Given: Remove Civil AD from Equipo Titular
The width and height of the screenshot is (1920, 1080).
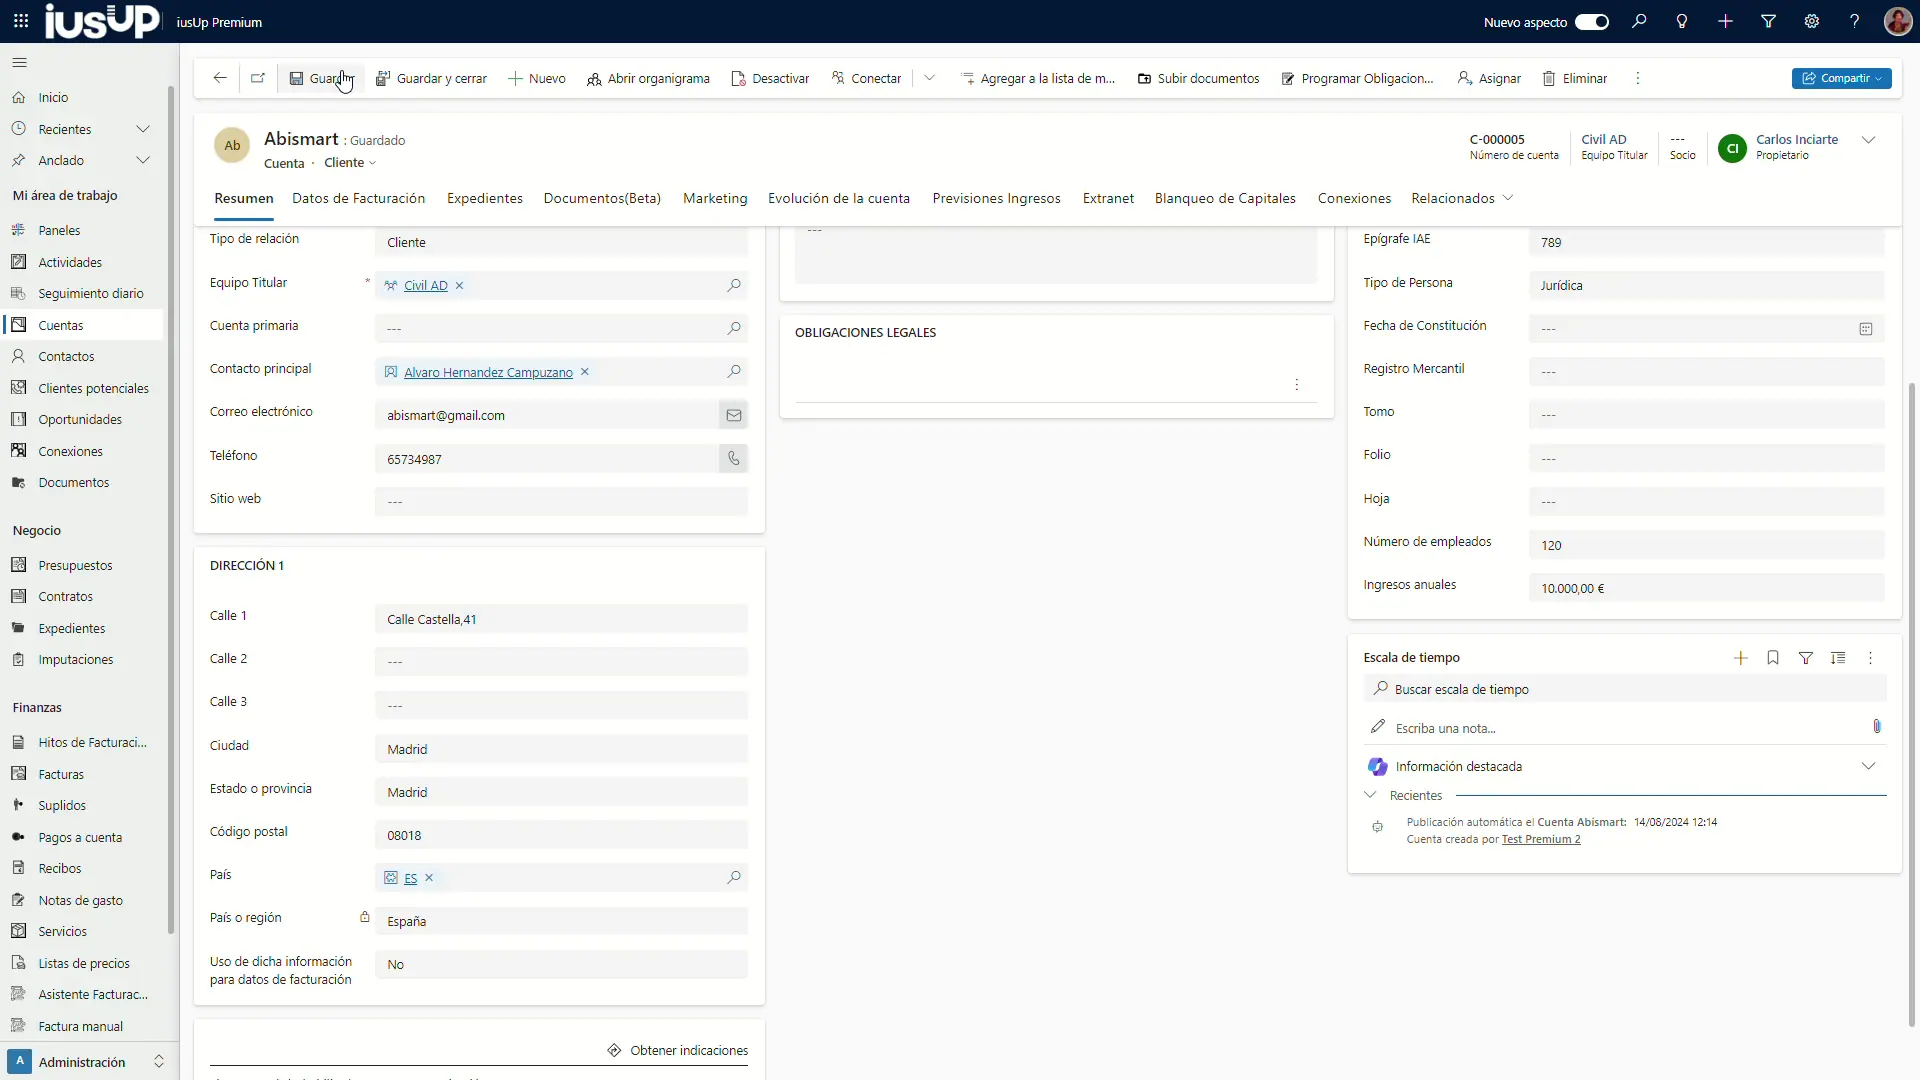Looking at the screenshot, I should coord(460,286).
